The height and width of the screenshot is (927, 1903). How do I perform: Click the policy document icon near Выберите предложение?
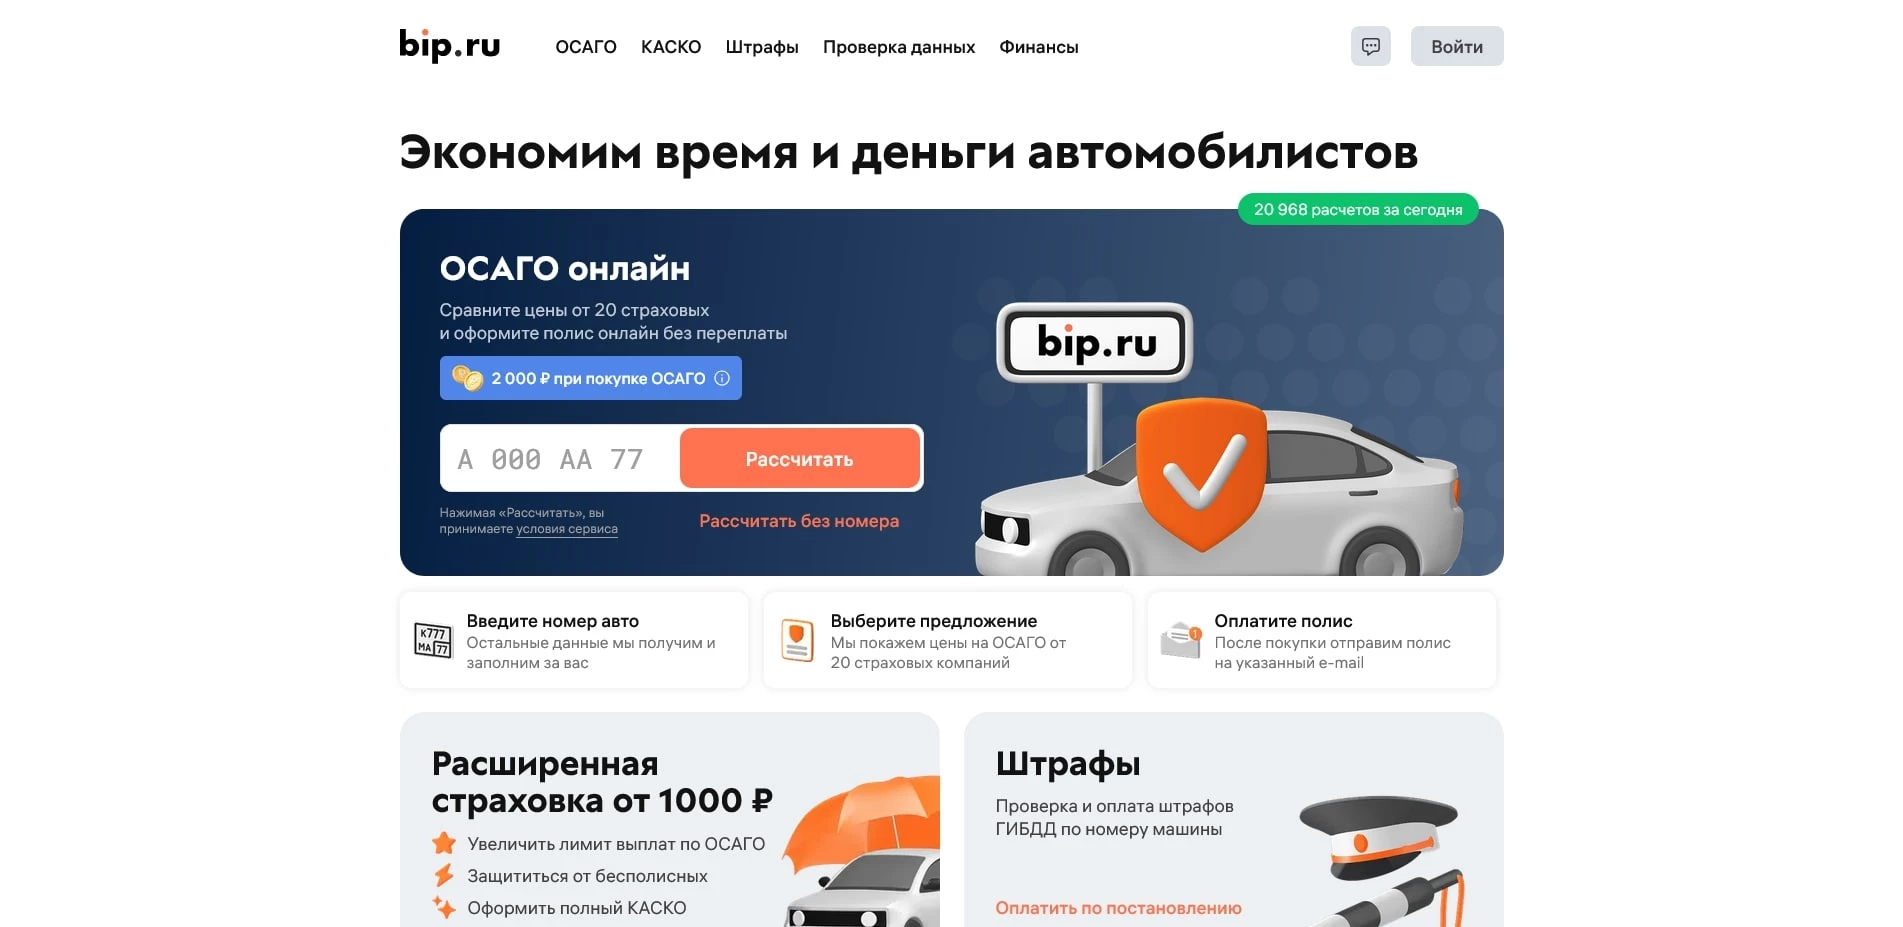click(x=797, y=641)
